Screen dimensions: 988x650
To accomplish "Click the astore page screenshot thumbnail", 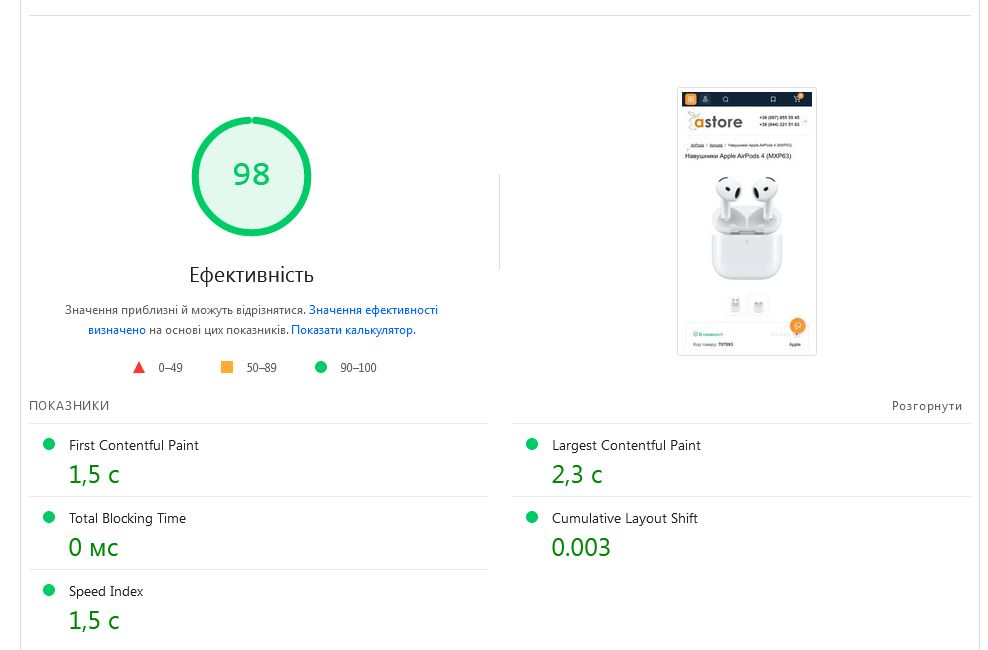I will (x=746, y=221).
